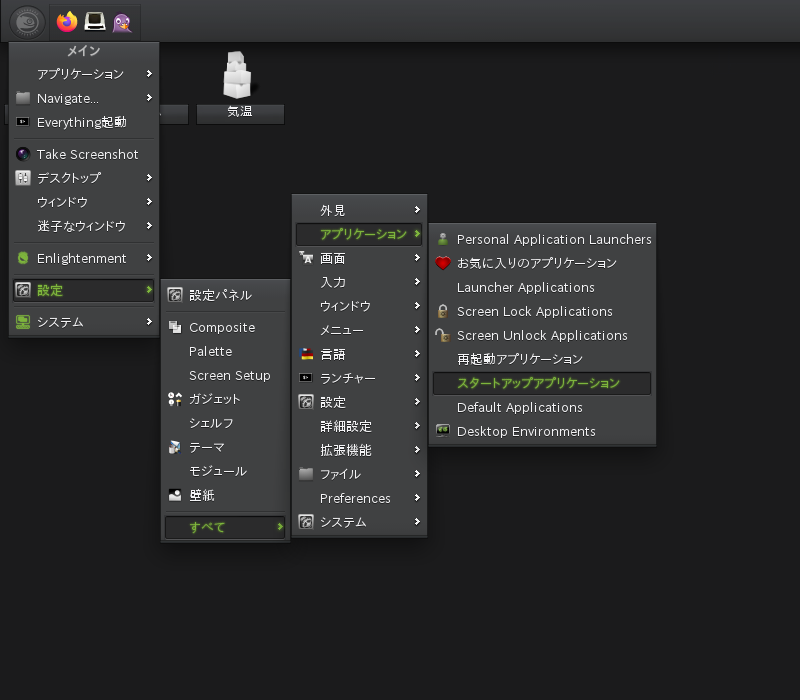
Task: Click the ガジェット icon
Action: click(x=175, y=399)
